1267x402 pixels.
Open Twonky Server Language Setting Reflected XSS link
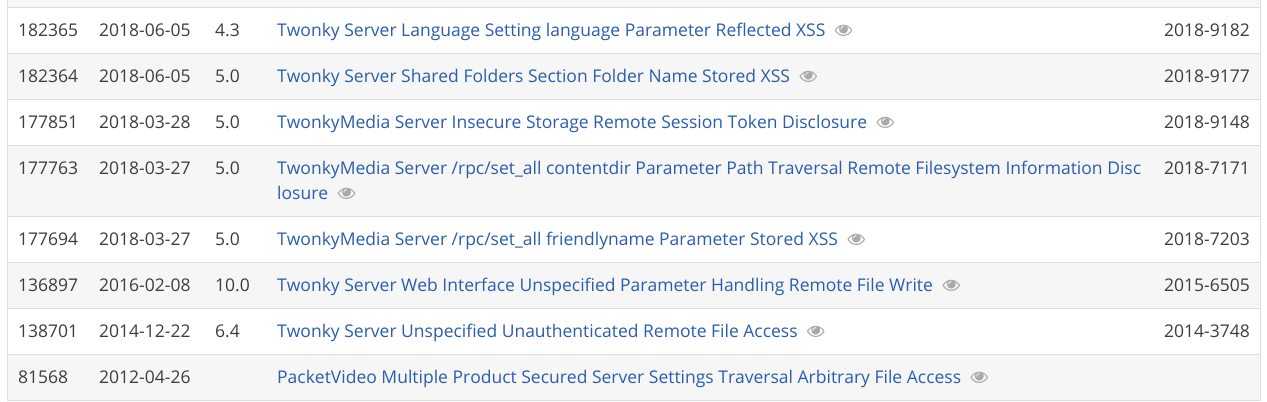click(x=550, y=31)
